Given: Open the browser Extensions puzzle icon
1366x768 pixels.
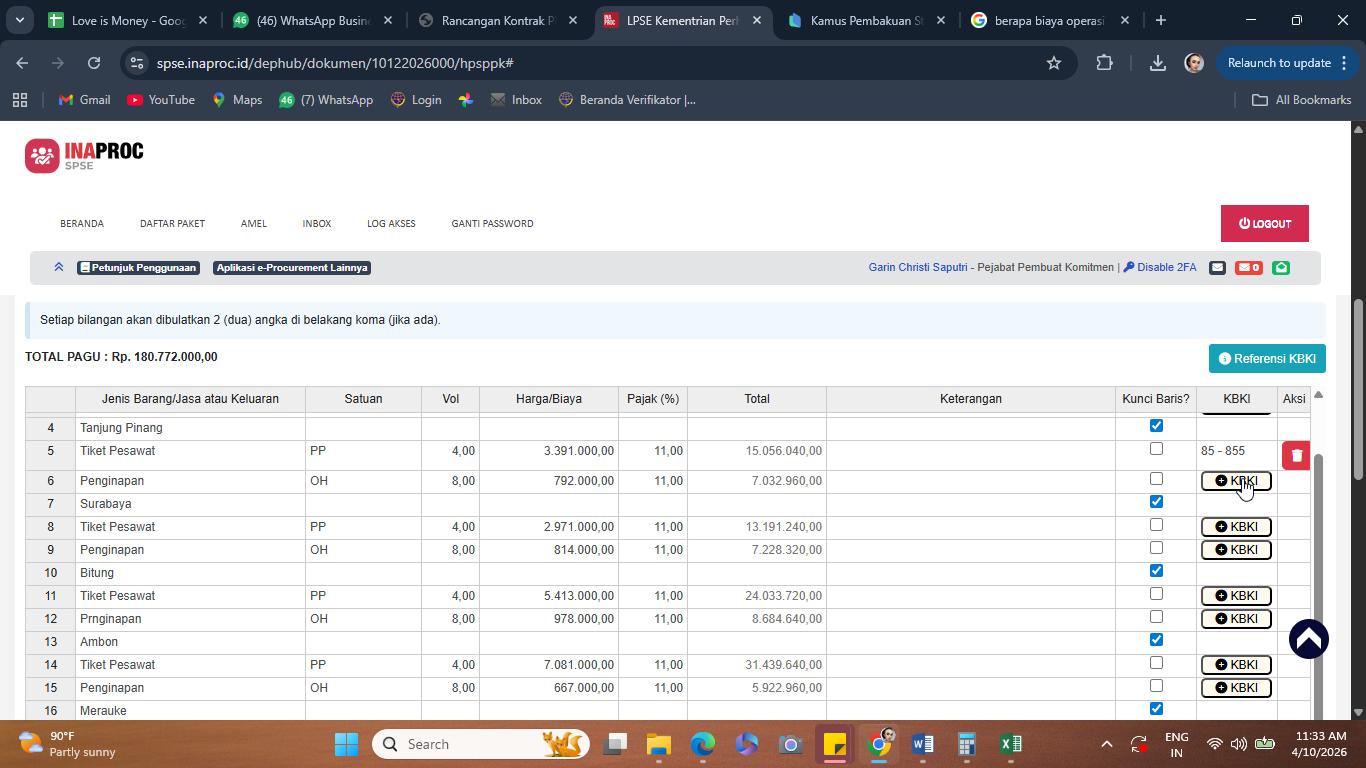Looking at the screenshot, I should click(x=1104, y=63).
